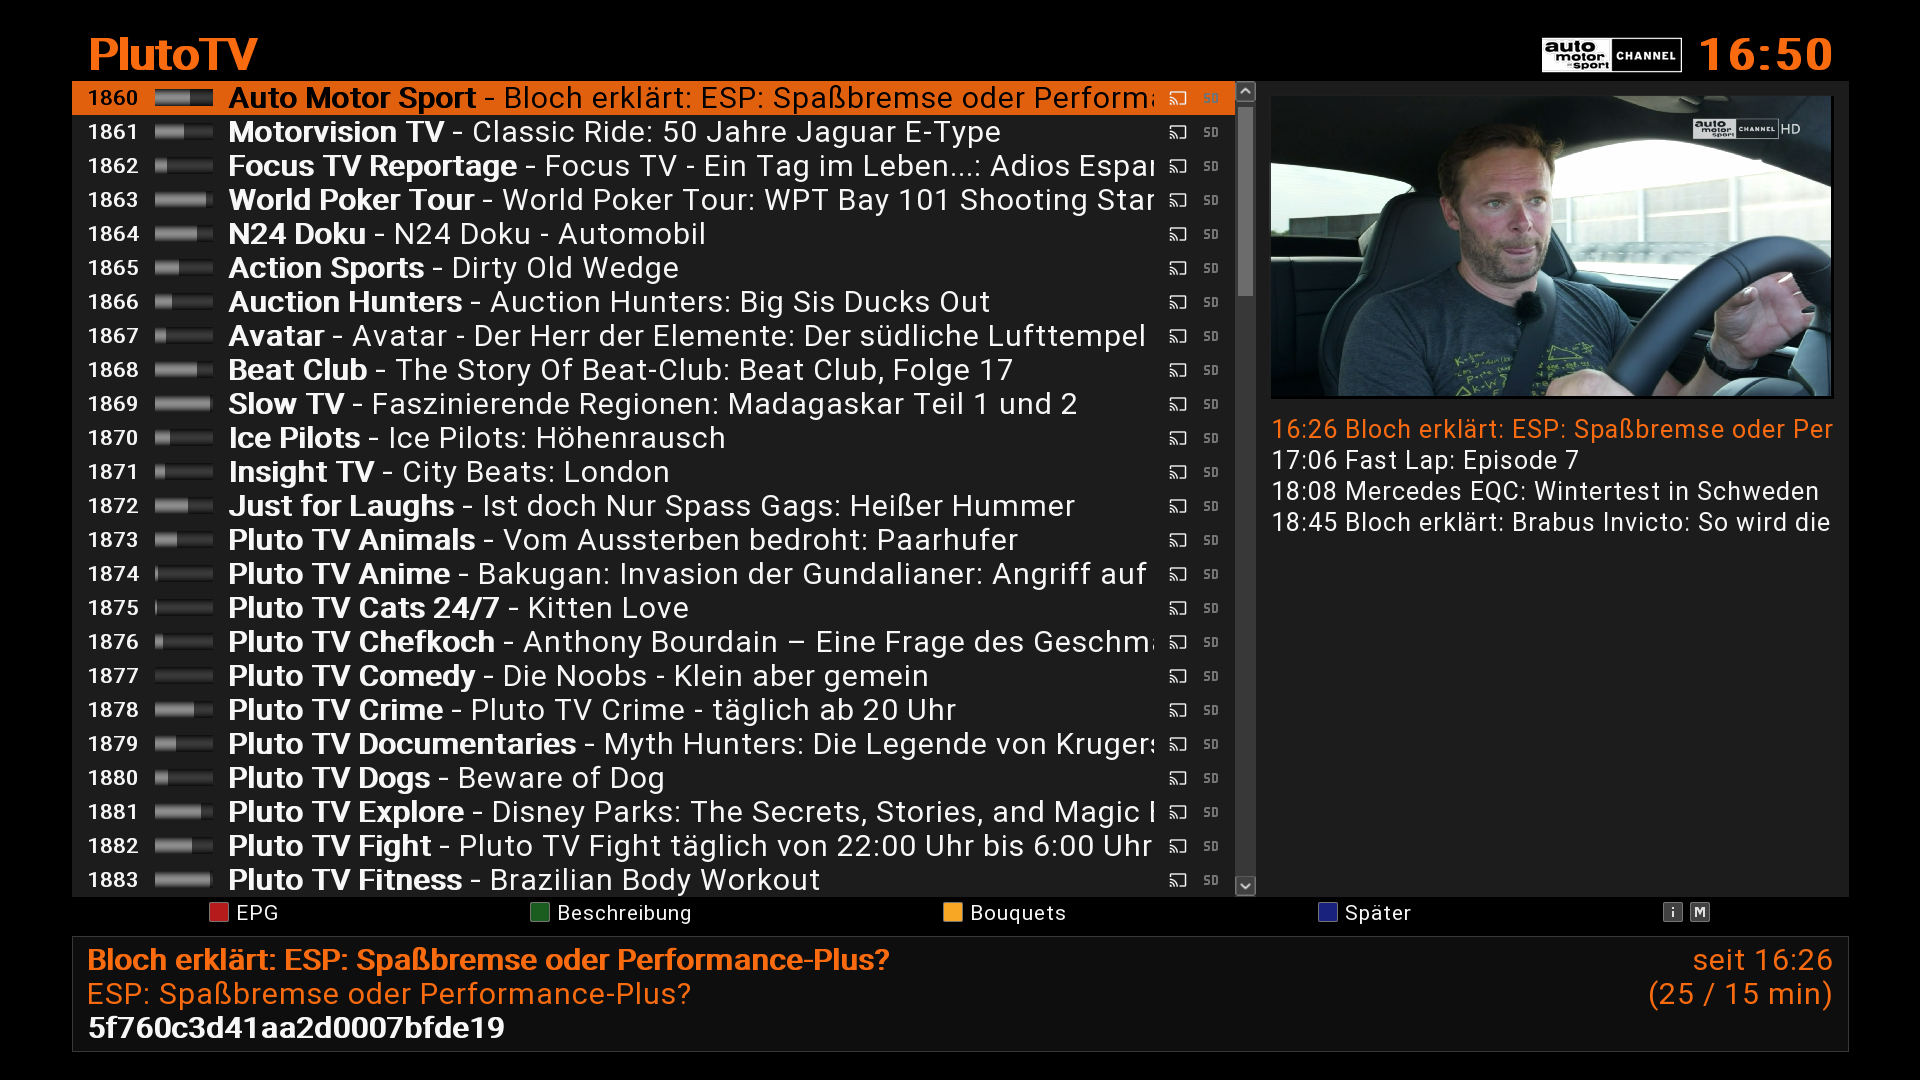Show Beschreibung via the green button
Screen dimensions: 1920x1080
(x=611, y=912)
